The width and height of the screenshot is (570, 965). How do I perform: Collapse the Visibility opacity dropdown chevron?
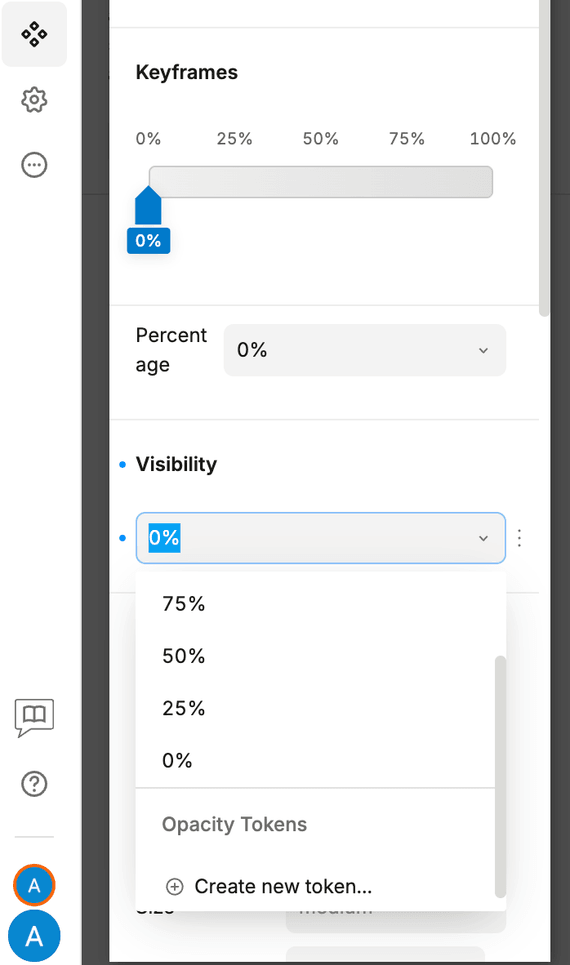pyautogui.click(x=483, y=539)
